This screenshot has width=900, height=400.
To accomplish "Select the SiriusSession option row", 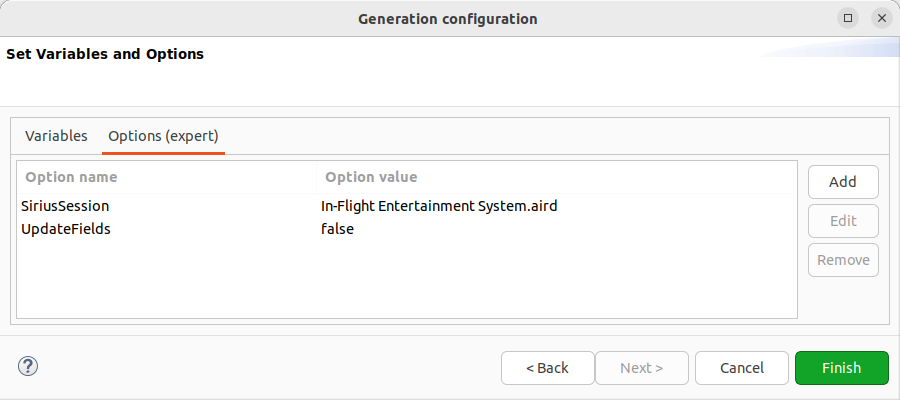I will pyautogui.click(x=65, y=206).
